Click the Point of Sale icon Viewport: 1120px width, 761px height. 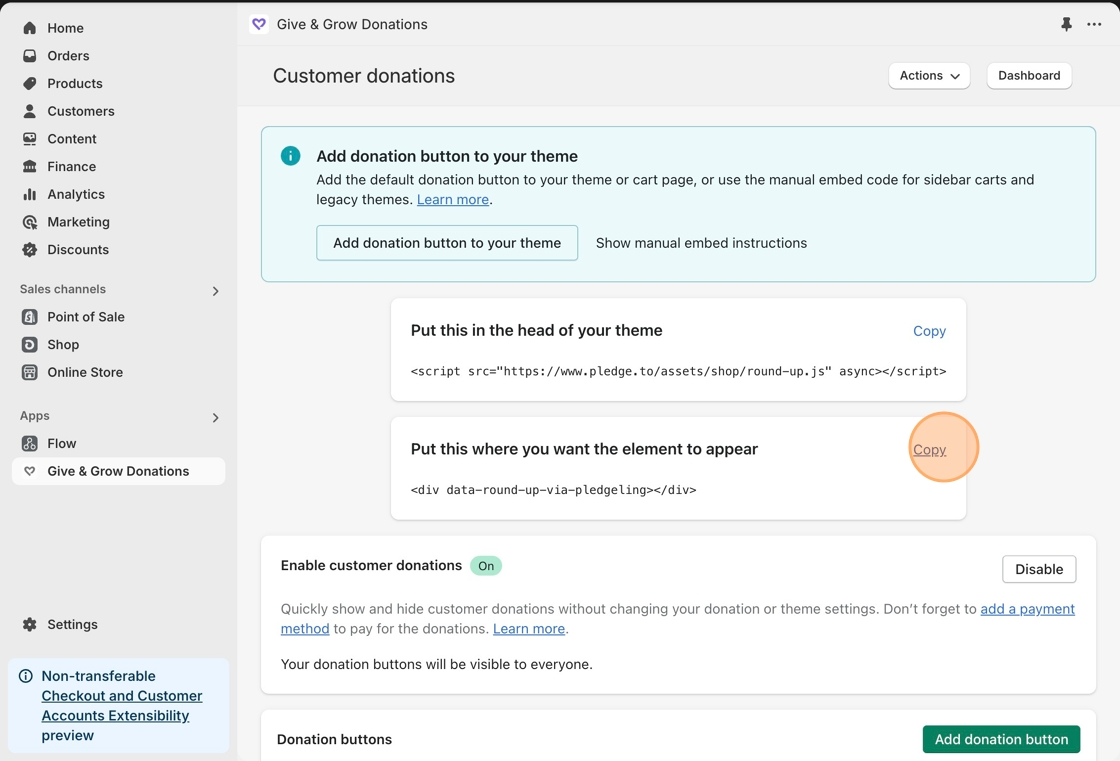(x=29, y=317)
